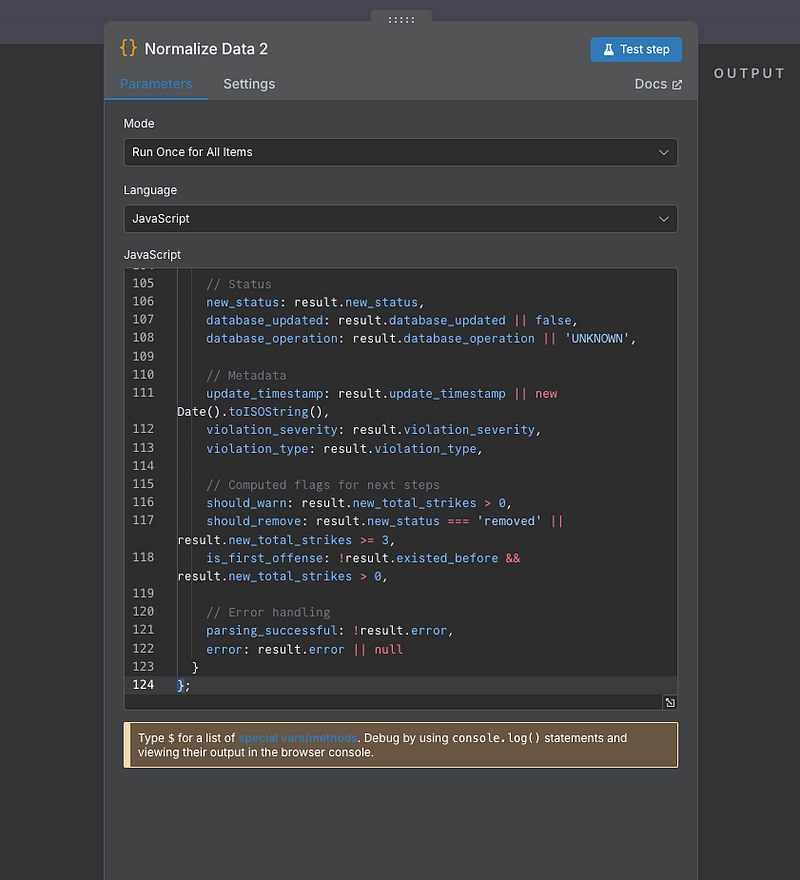This screenshot has height=880, width=800.
Task: Click the // Metadata comment on line 110
Action: coord(246,375)
